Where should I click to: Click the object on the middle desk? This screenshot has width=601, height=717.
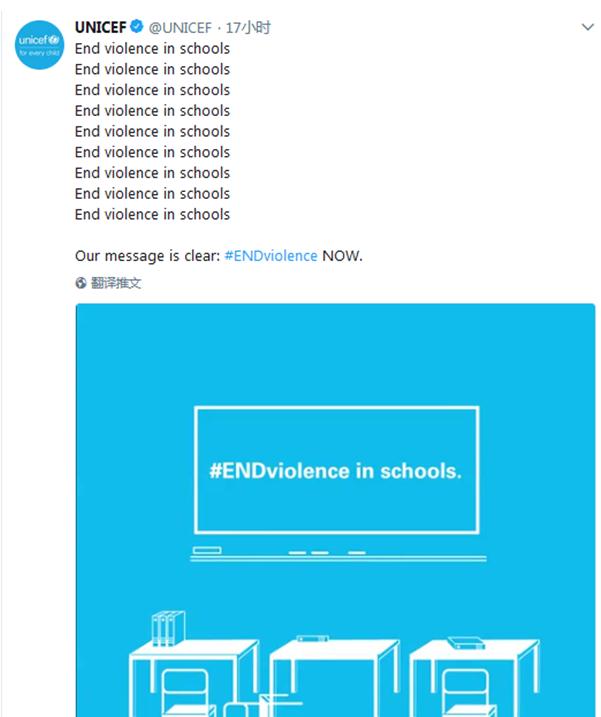pos(312,638)
